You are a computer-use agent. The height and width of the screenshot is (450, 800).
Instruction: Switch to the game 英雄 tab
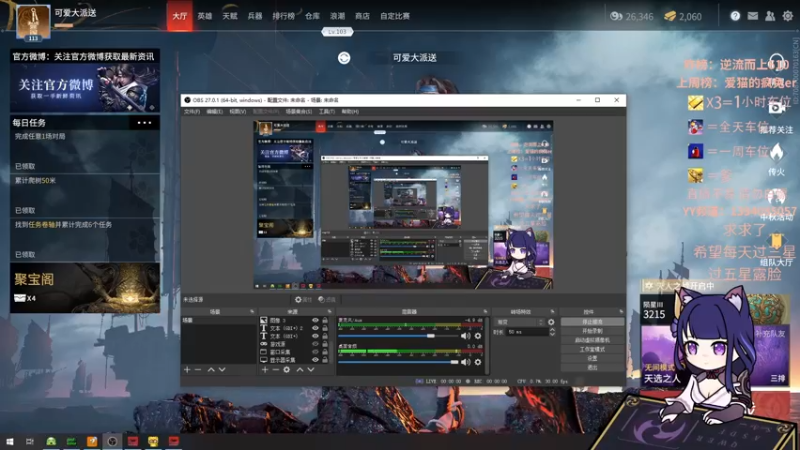(x=205, y=16)
